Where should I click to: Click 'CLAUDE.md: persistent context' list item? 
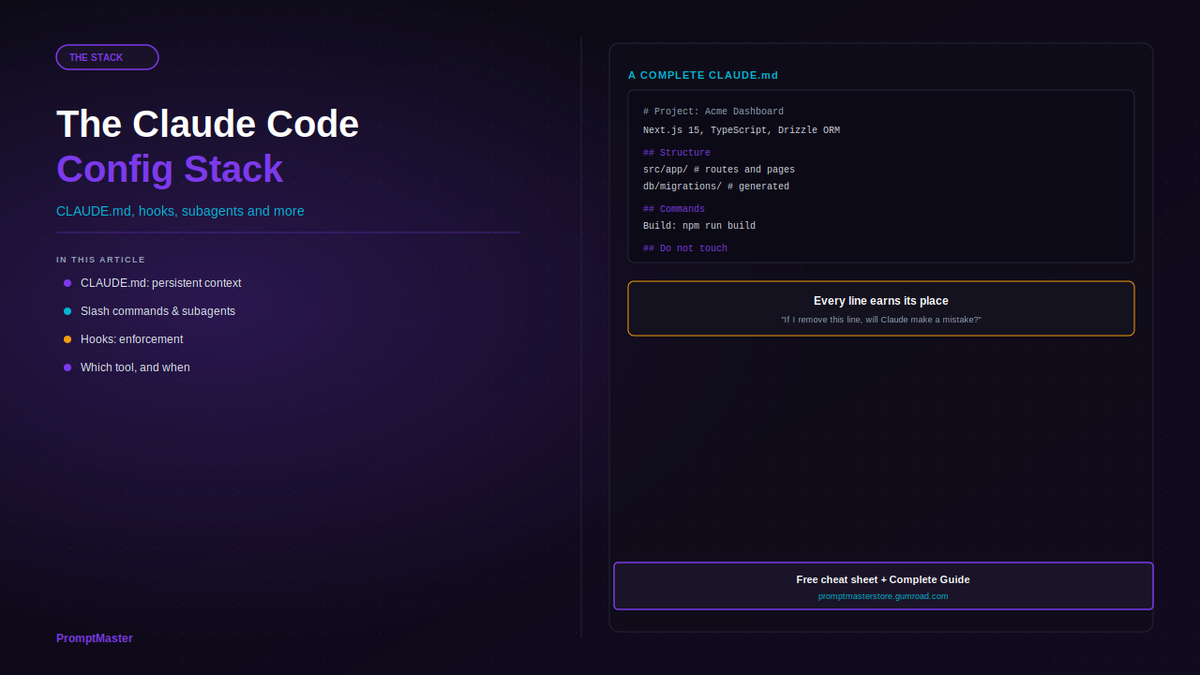pos(161,283)
